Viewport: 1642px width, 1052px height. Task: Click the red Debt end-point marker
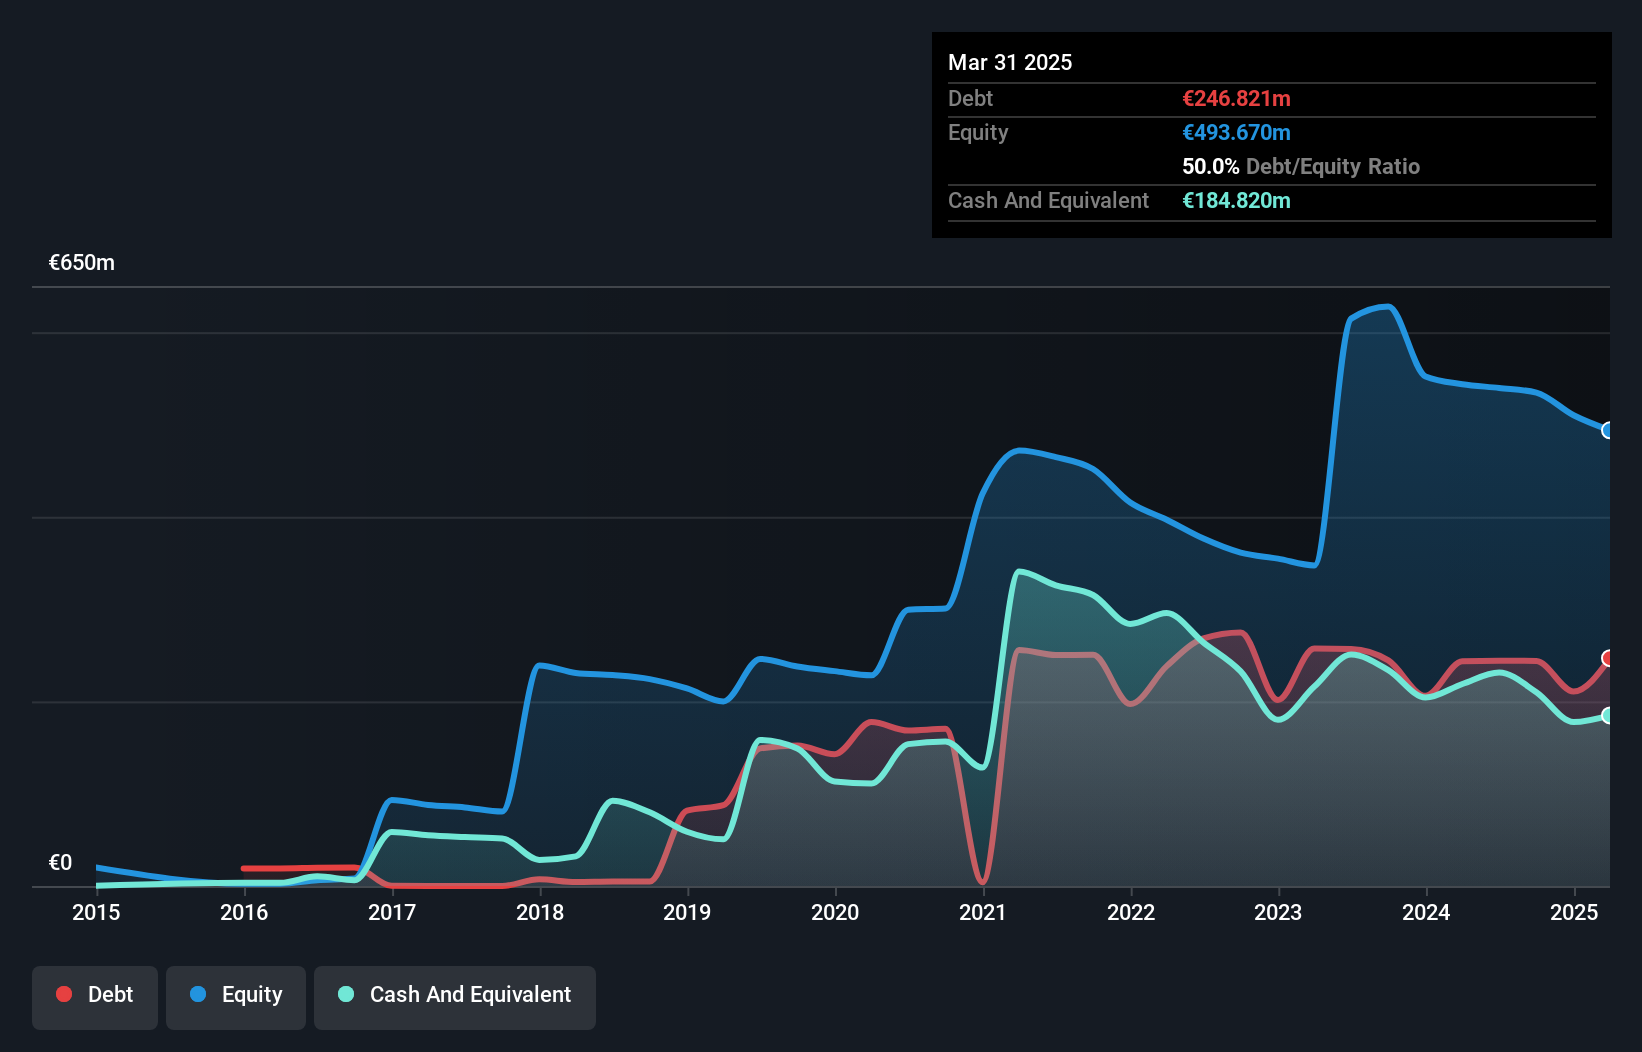(x=1608, y=658)
